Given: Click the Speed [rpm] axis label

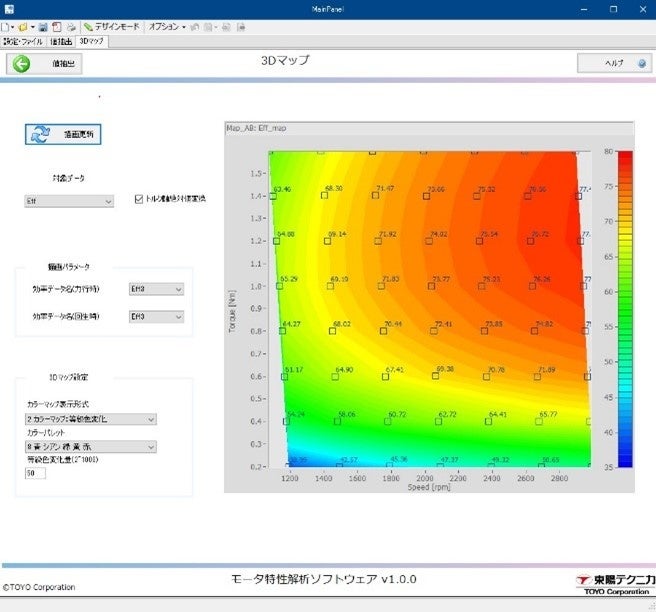Looking at the screenshot, I should coord(429,487).
